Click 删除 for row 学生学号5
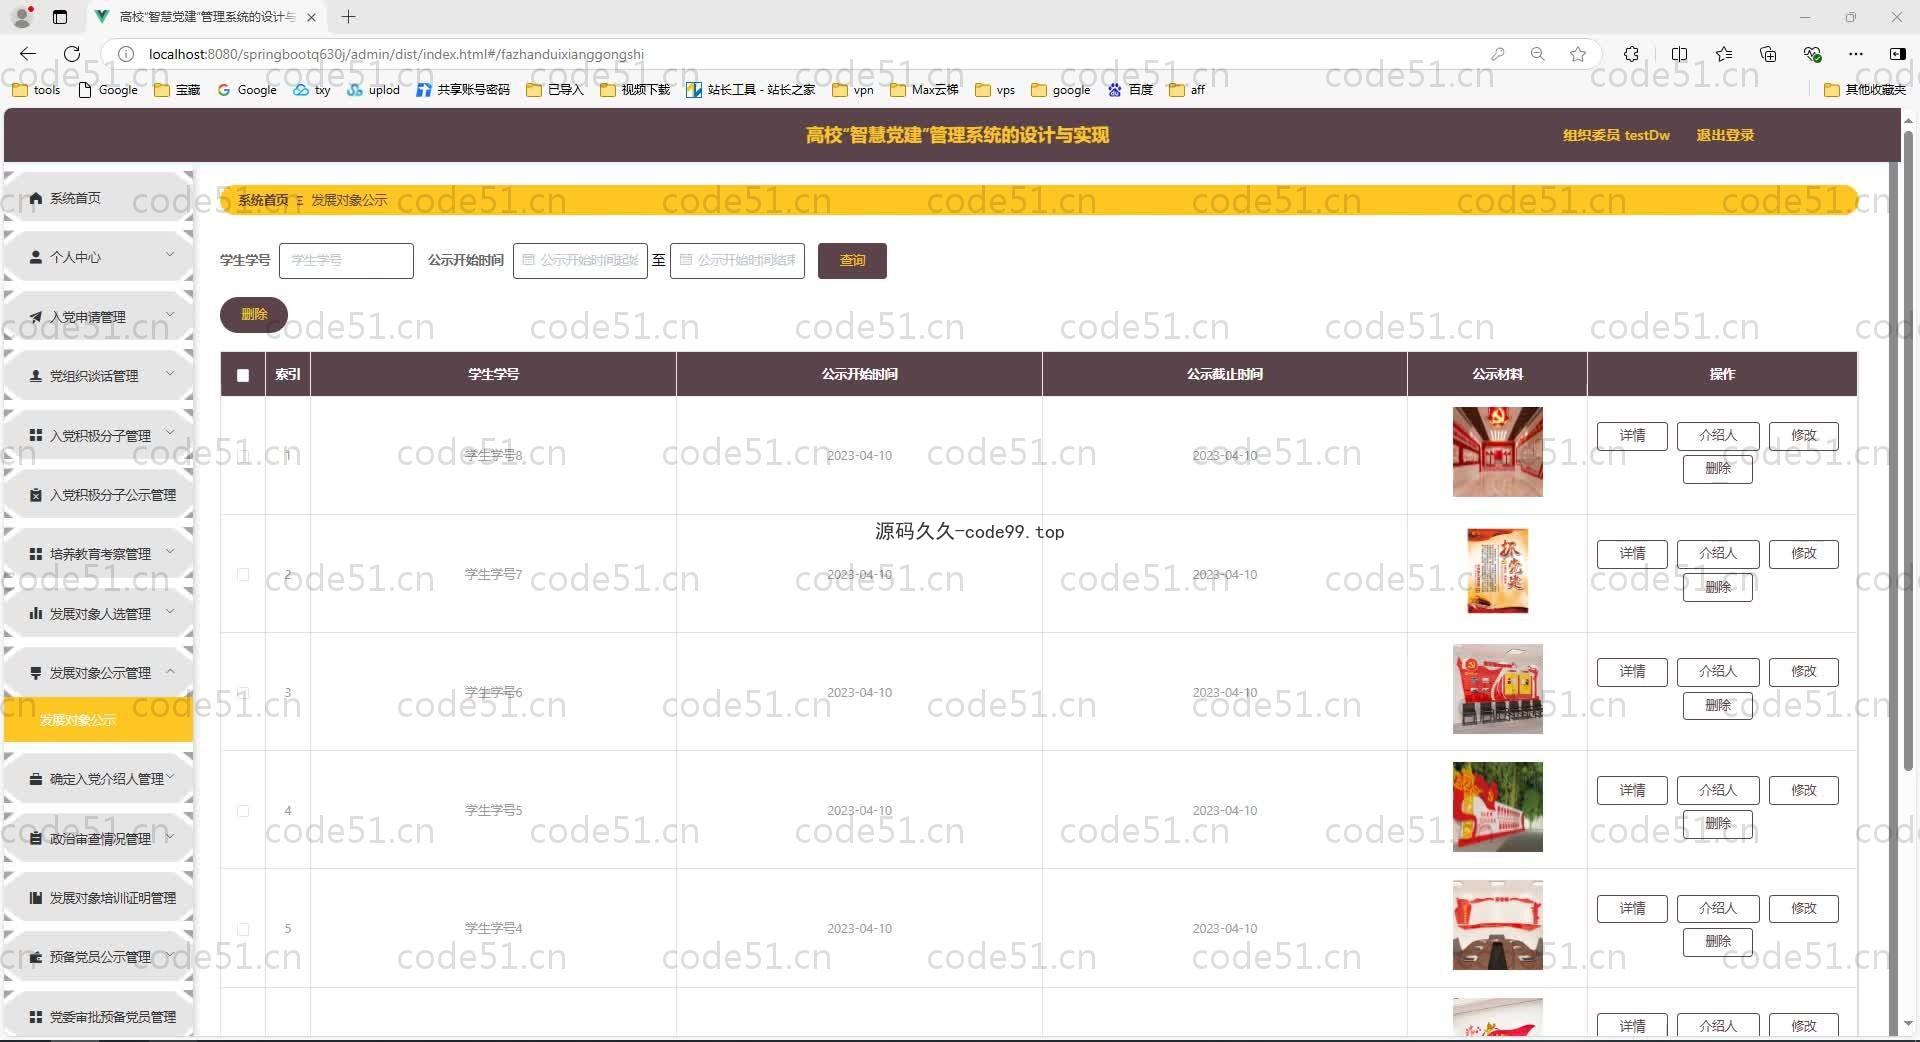 point(1717,823)
